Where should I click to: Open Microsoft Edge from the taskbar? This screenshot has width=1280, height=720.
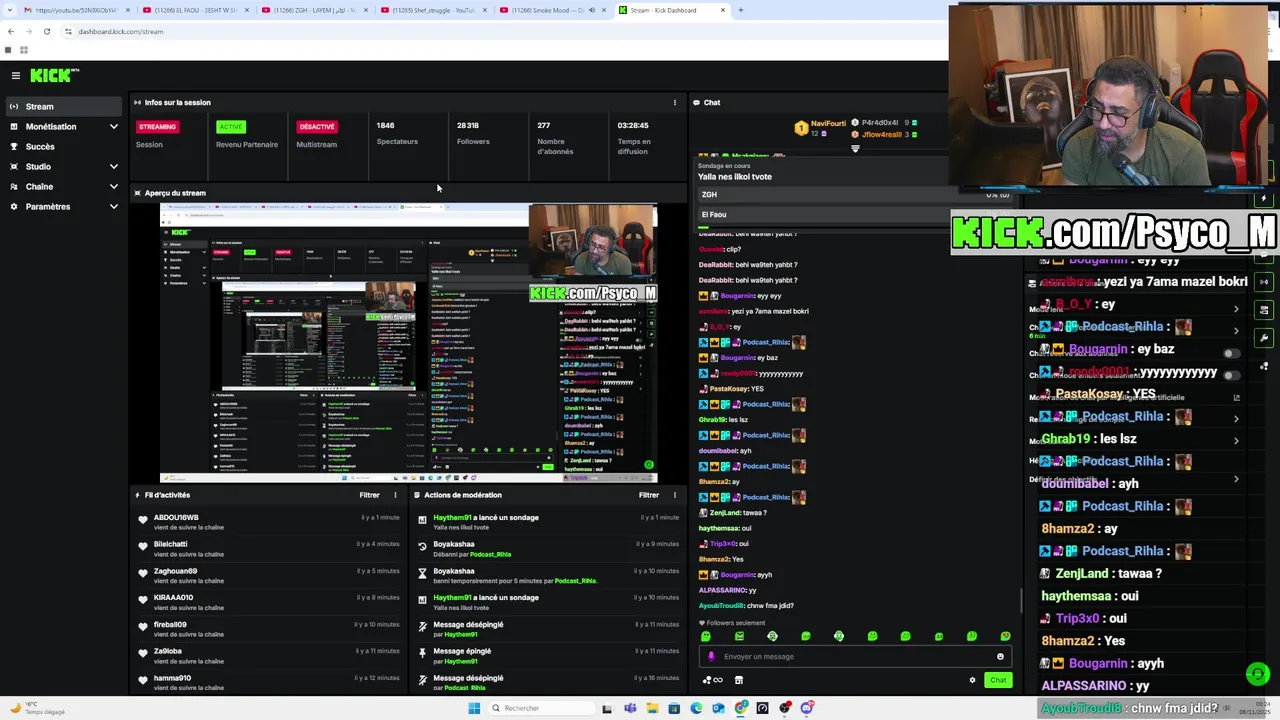coord(696,708)
